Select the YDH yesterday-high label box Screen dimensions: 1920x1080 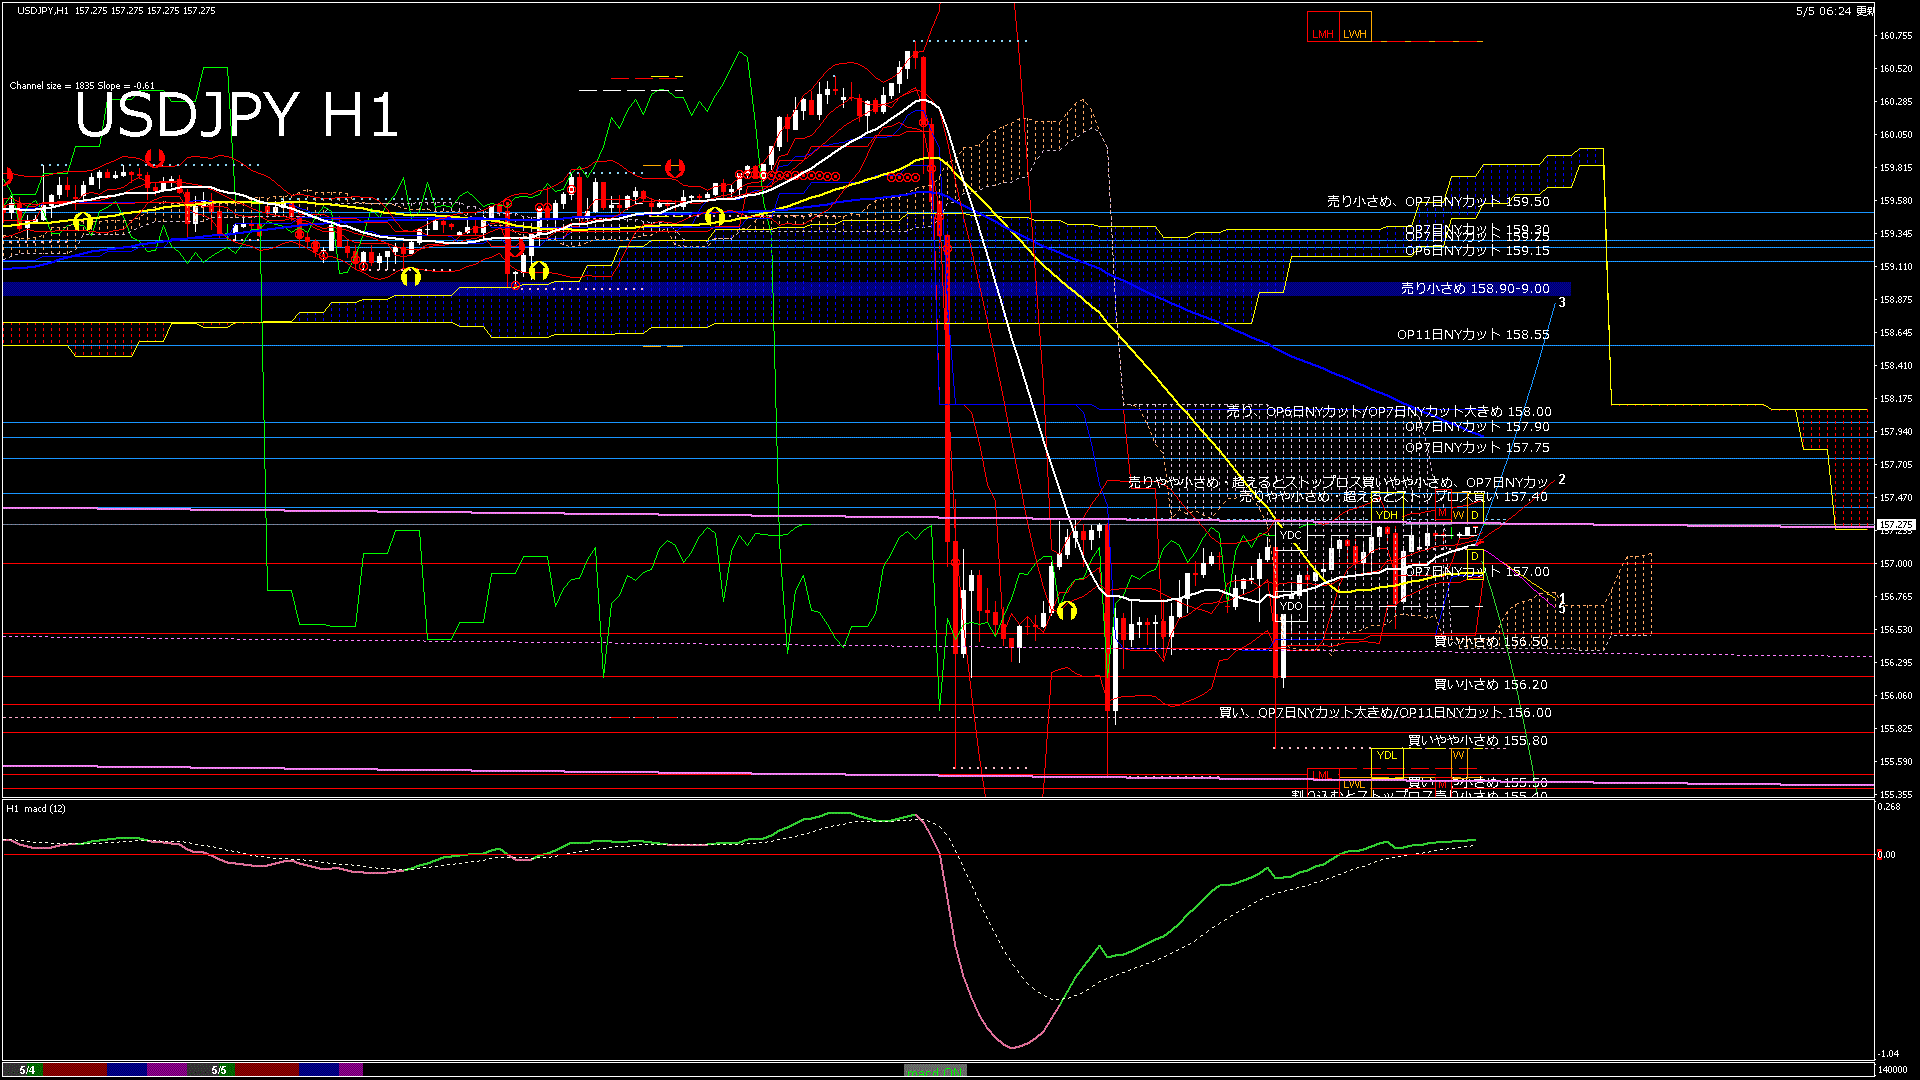pyautogui.click(x=1386, y=515)
